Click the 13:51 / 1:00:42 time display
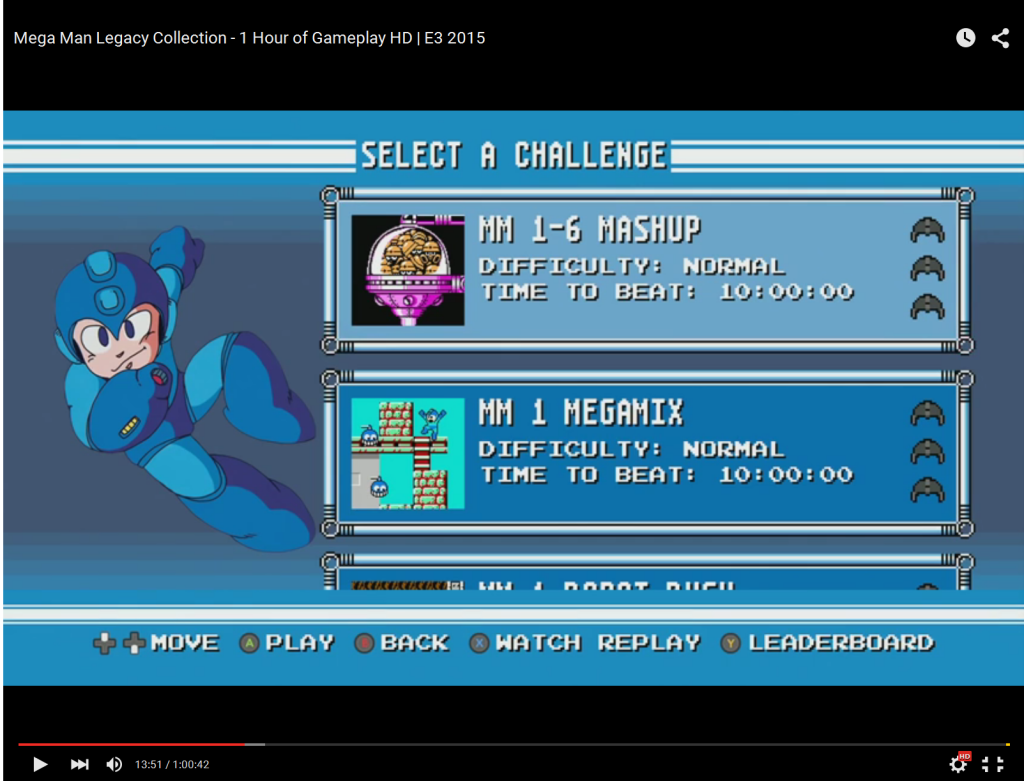 coord(172,765)
